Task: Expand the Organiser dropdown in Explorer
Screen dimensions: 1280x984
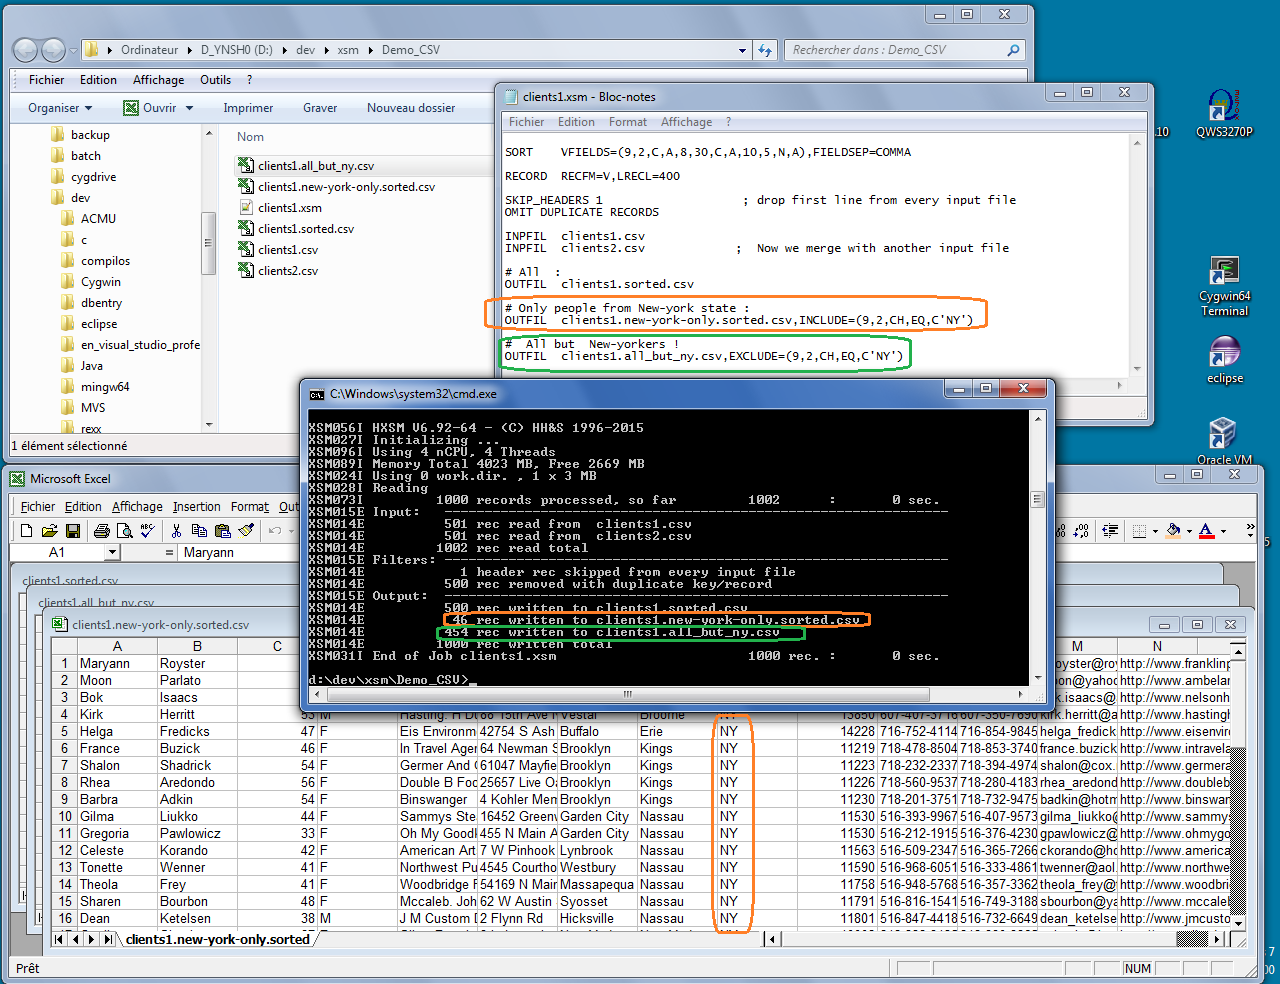Action: click(60, 108)
